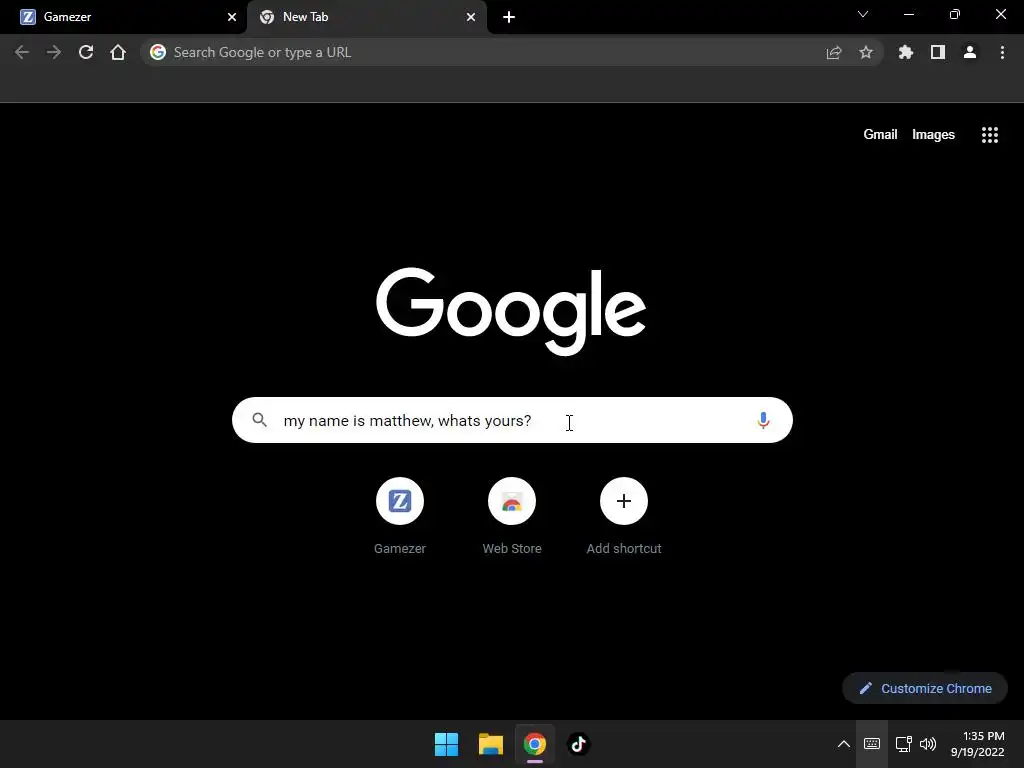Reload the current page
This screenshot has height=768, width=1024.
[86, 52]
